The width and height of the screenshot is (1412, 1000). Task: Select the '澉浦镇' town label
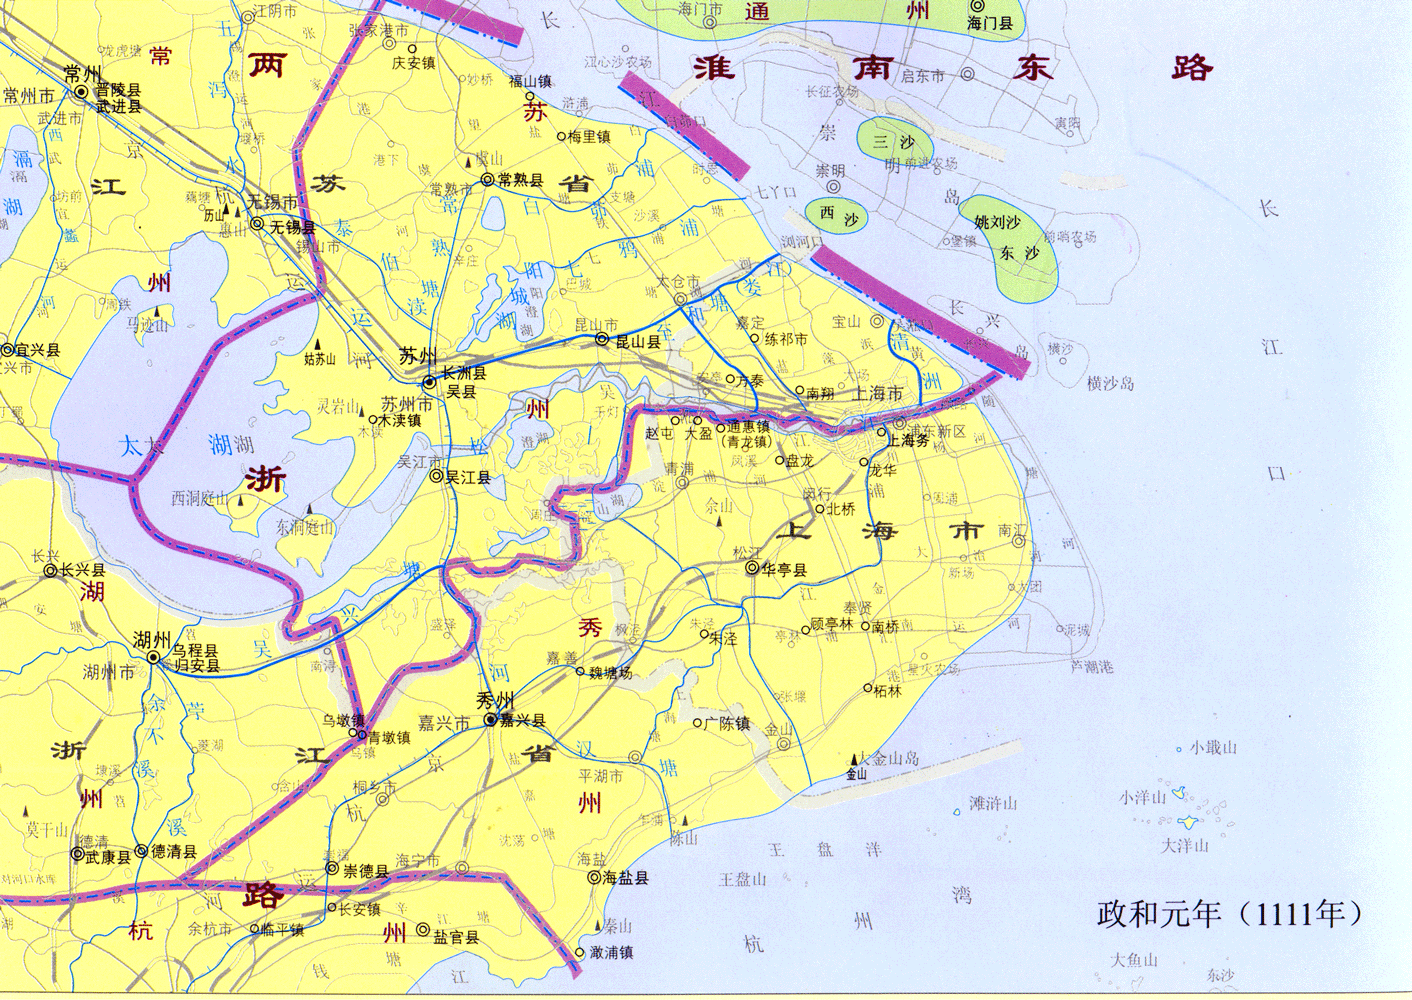pos(611,953)
